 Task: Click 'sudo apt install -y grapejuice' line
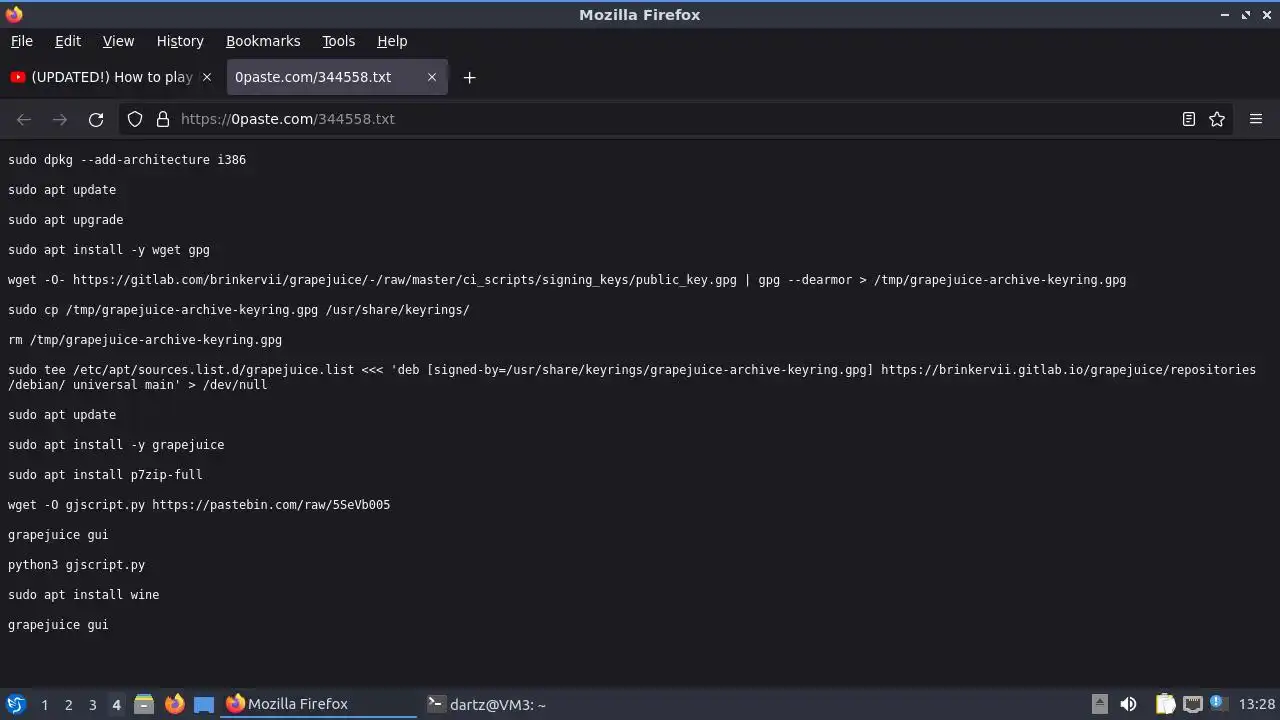pos(116,445)
